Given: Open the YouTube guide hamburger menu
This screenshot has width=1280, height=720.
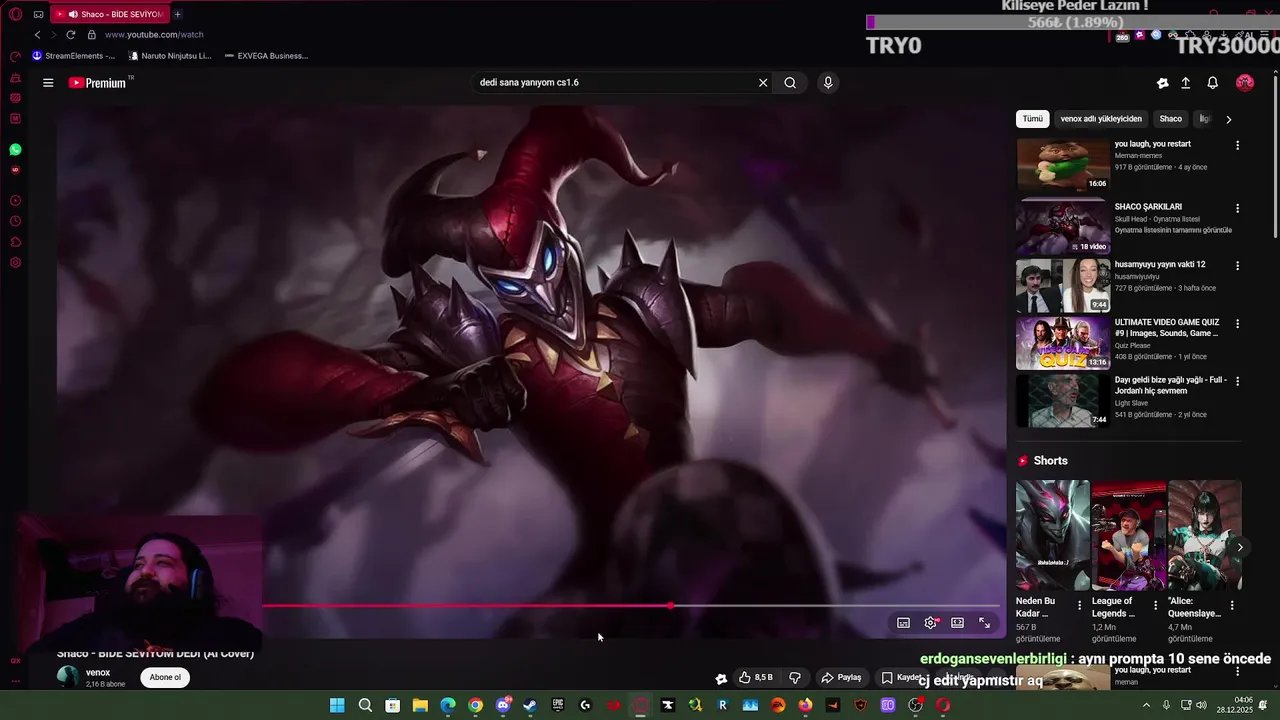Looking at the screenshot, I should (48, 83).
